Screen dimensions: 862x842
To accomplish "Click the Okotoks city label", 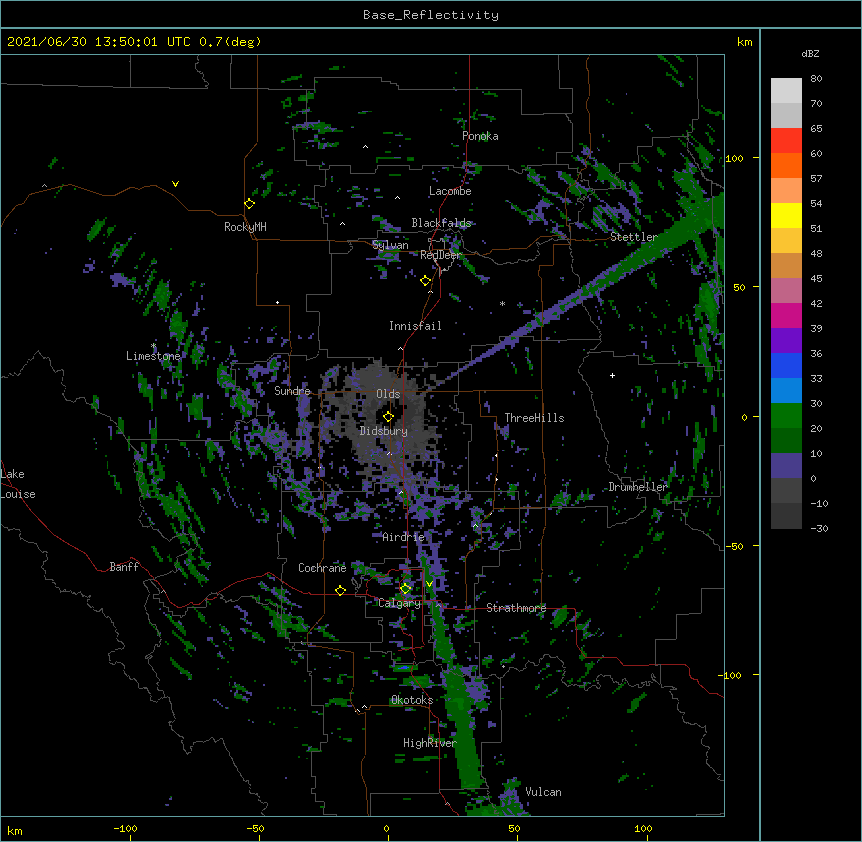I will (x=412, y=700).
